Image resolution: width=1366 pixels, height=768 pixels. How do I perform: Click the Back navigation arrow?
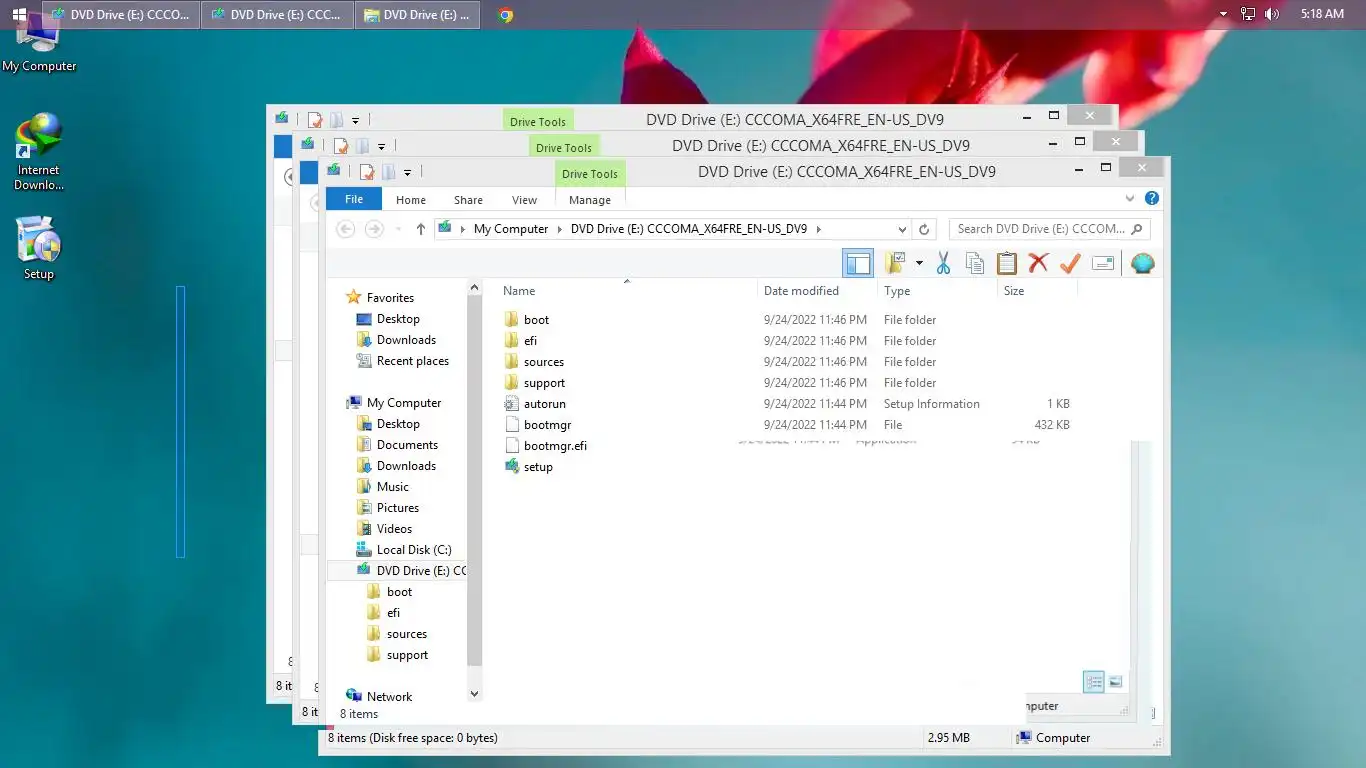tap(345, 229)
